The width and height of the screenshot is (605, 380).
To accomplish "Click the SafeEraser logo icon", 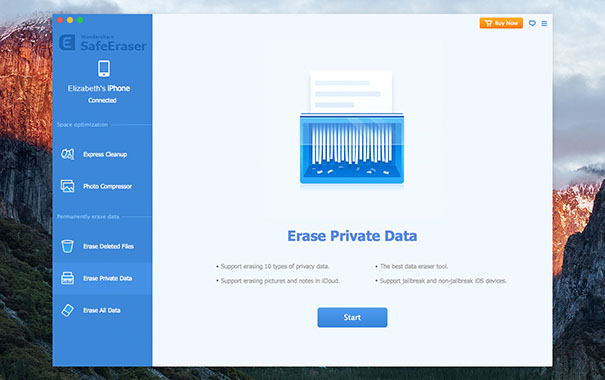I will 67,42.
